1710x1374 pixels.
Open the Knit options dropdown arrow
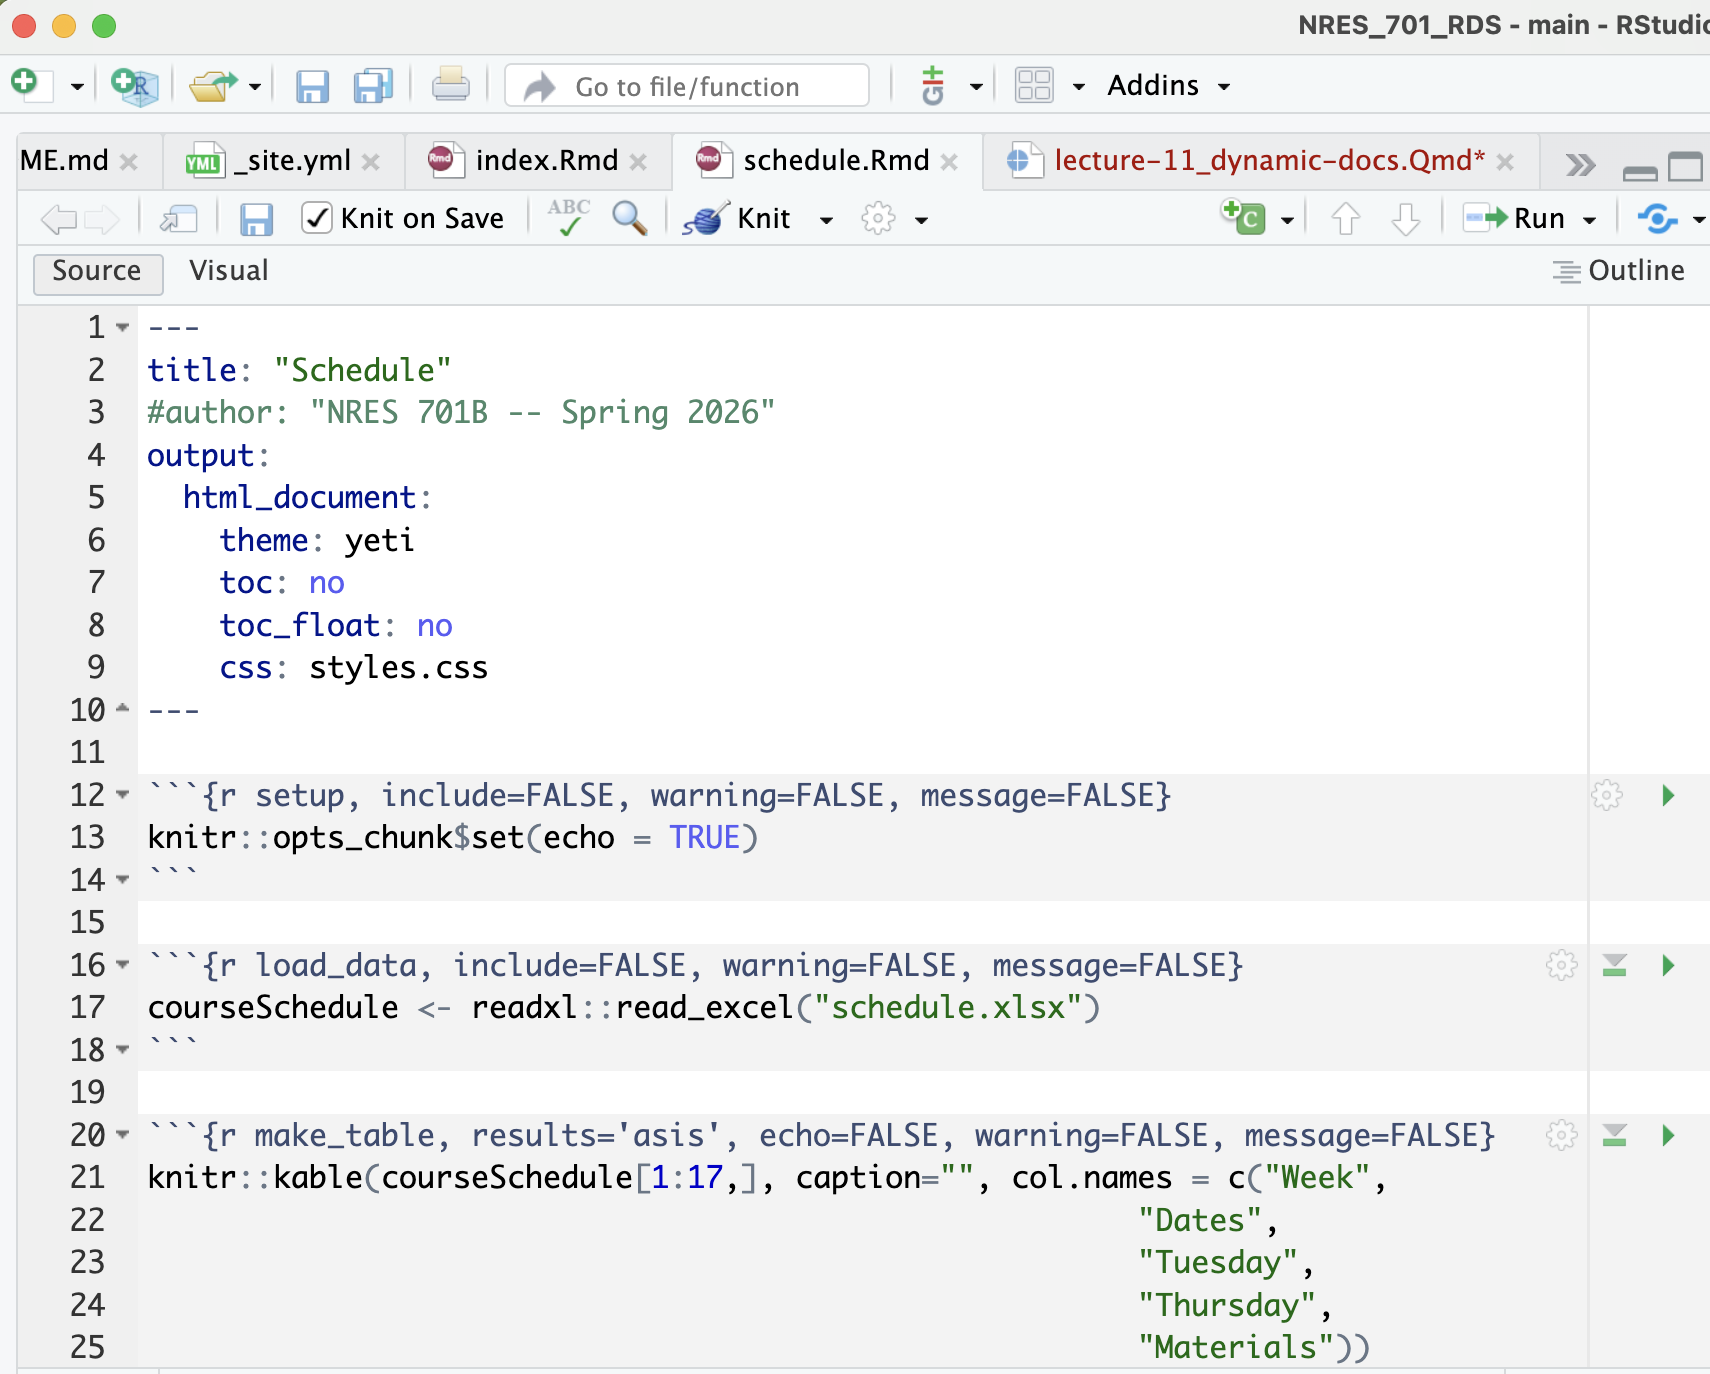tap(826, 220)
